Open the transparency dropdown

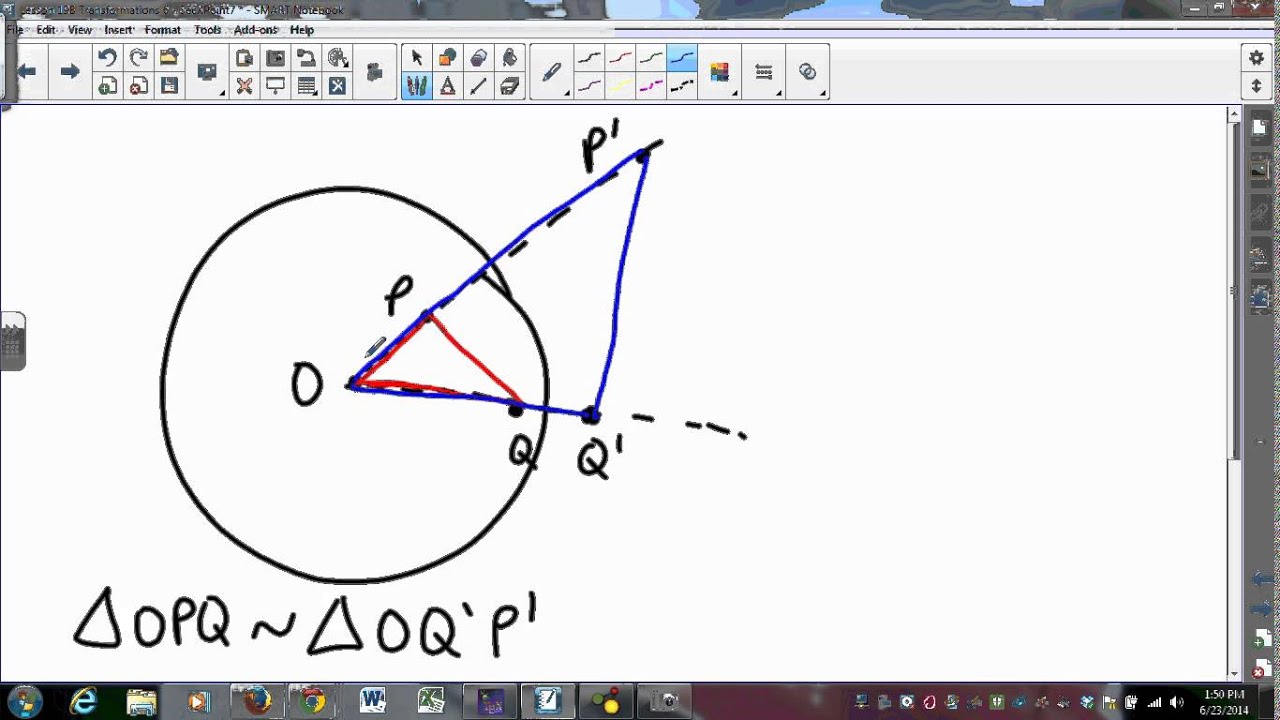(x=809, y=72)
